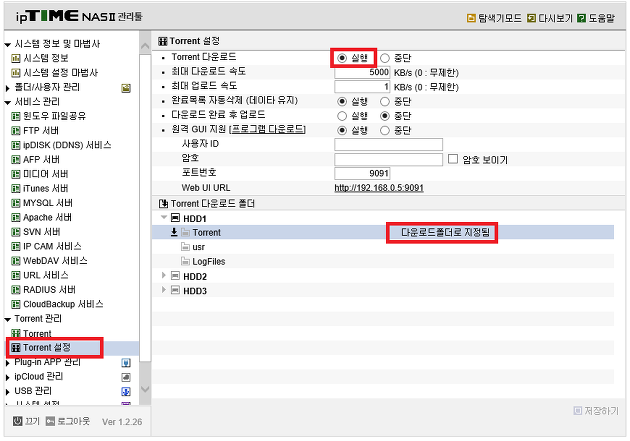Open the 도움말 help icon
Screen dimensions: 630x441
(x=581, y=18)
